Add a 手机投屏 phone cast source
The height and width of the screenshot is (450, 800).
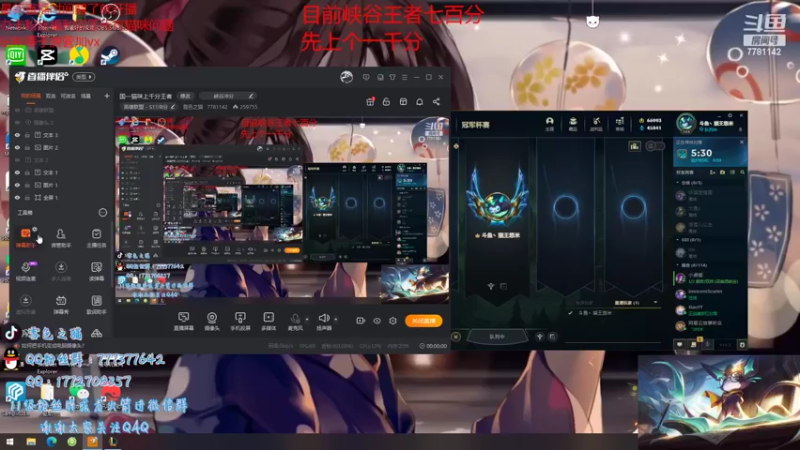pyautogui.click(x=240, y=321)
